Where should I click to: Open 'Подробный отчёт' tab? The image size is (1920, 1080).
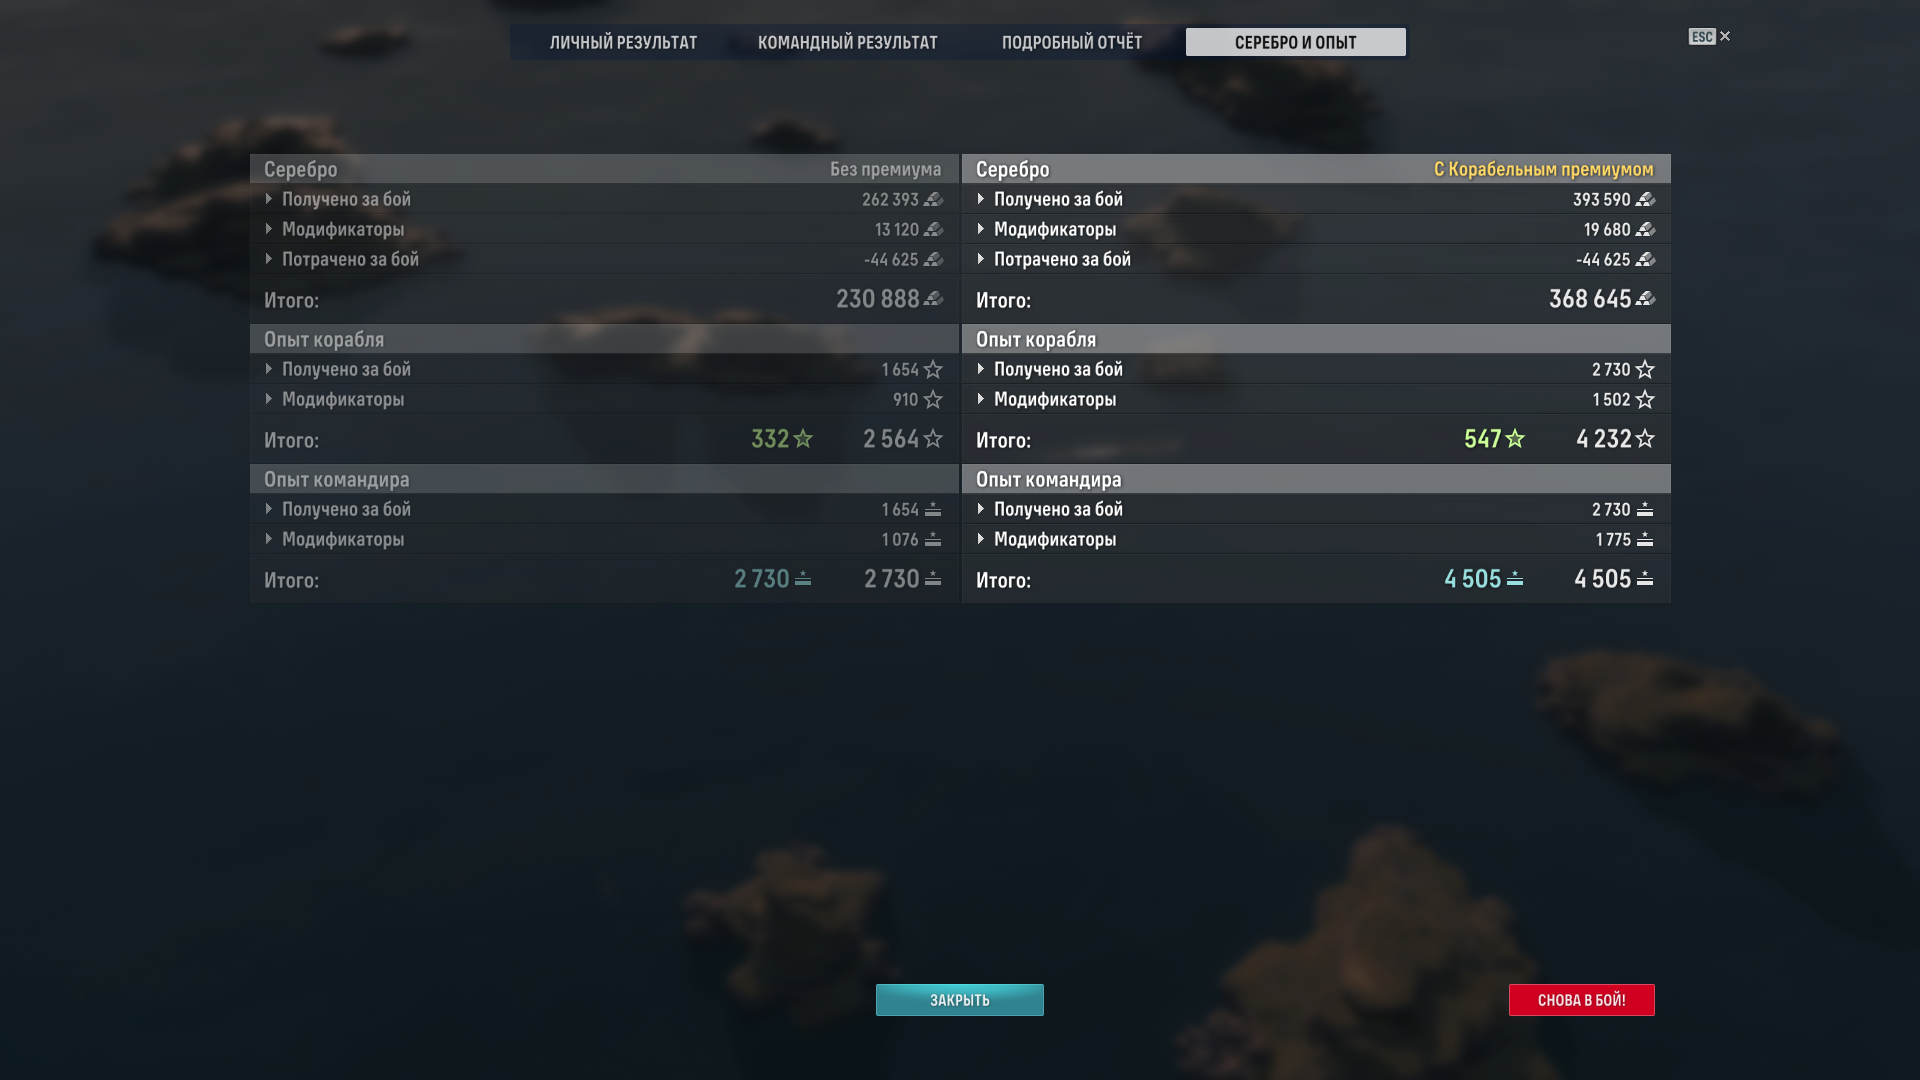(x=1072, y=42)
